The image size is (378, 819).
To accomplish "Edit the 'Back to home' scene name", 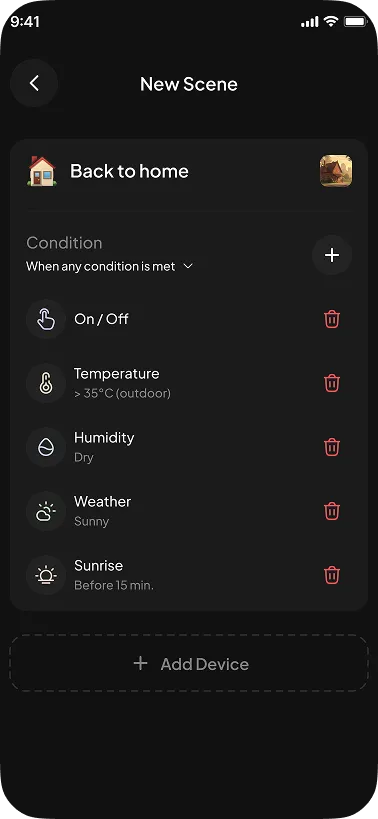I will (x=129, y=171).
